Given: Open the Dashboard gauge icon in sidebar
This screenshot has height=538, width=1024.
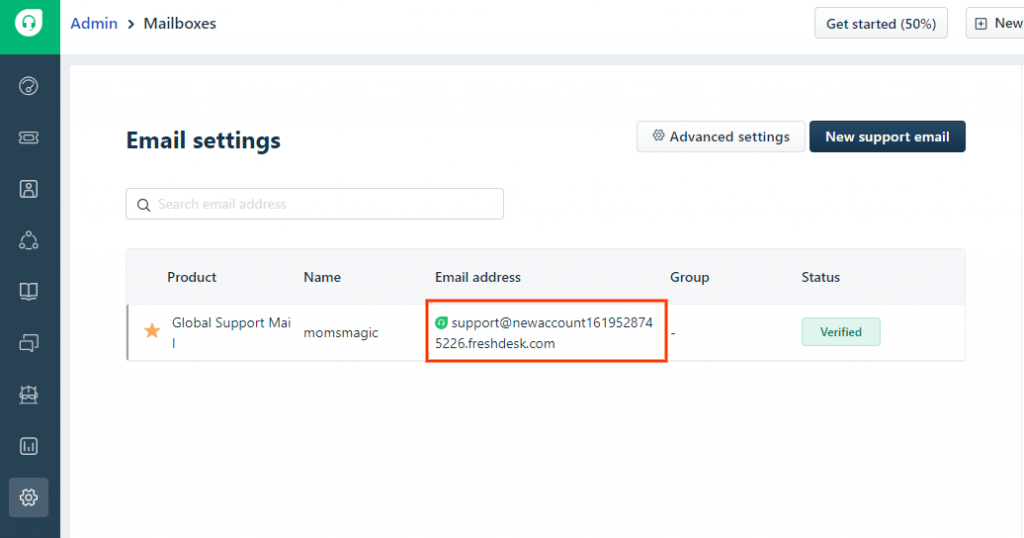Looking at the screenshot, I should 29,86.
